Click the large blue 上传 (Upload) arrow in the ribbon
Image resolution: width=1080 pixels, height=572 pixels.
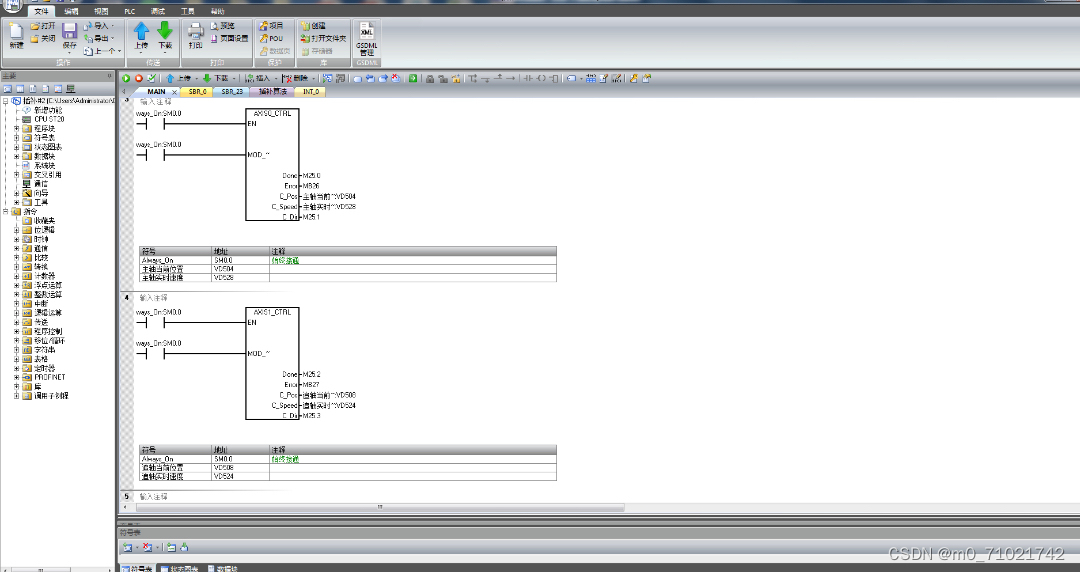[141, 31]
